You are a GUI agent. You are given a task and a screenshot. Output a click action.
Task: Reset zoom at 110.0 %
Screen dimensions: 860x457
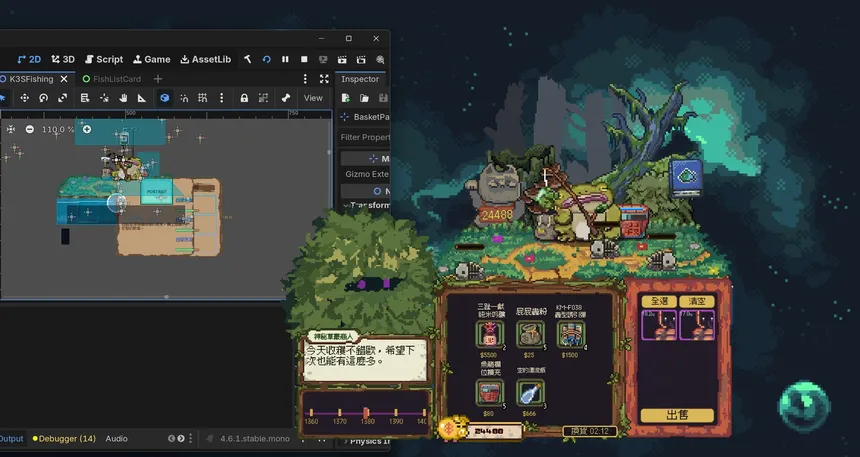click(x=58, y=129)
